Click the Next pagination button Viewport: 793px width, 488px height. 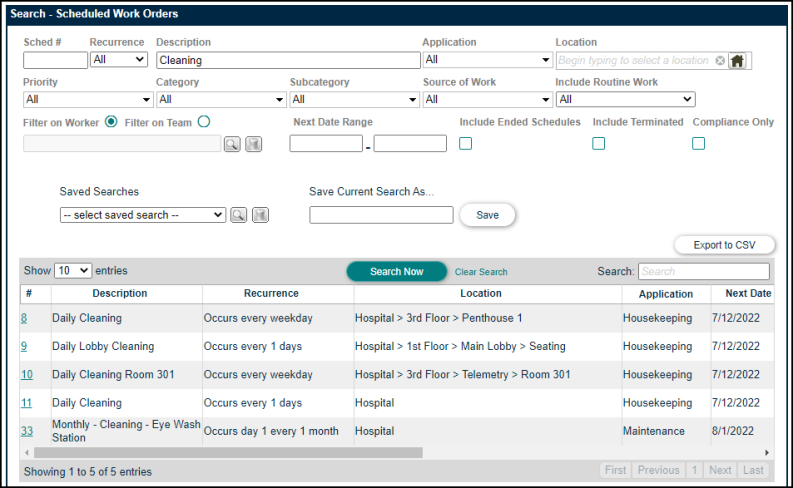720,470
